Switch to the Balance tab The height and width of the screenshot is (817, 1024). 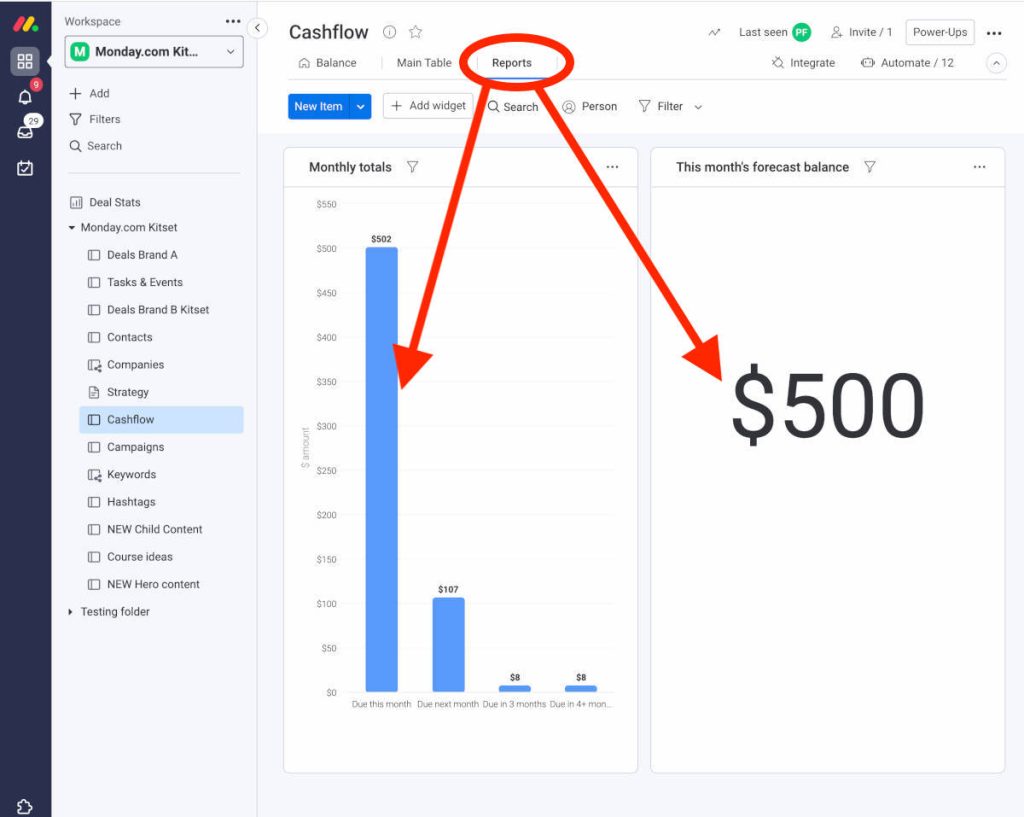pos(327,63)
